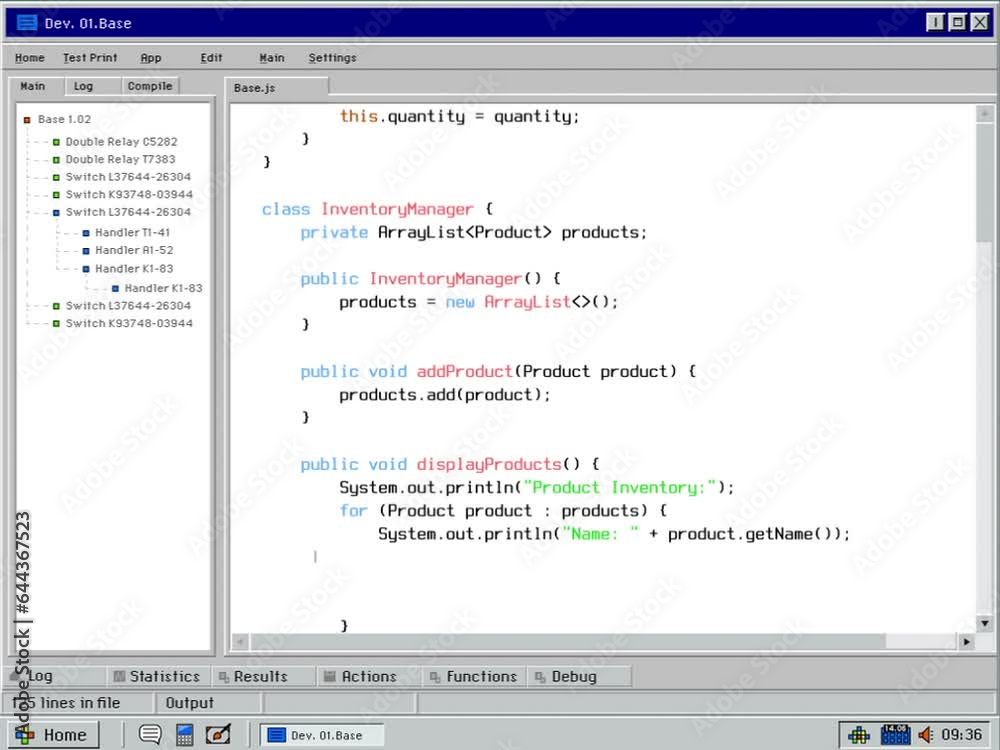Click the 09:36 system clock

[x=961, y=735]
